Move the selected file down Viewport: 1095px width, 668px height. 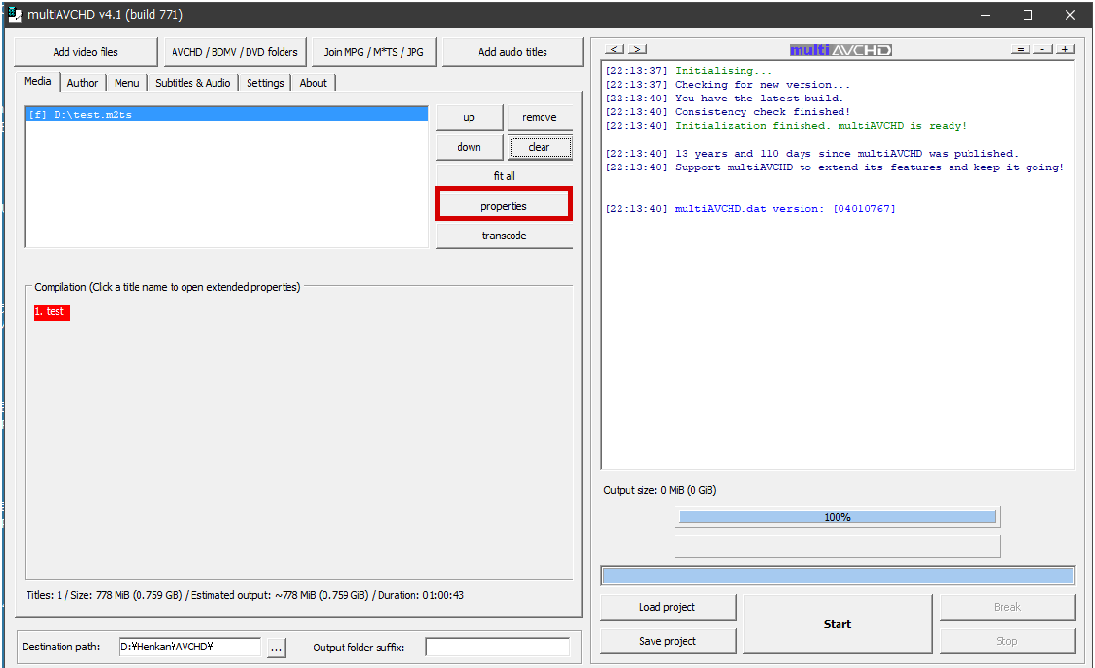[469, 147]
